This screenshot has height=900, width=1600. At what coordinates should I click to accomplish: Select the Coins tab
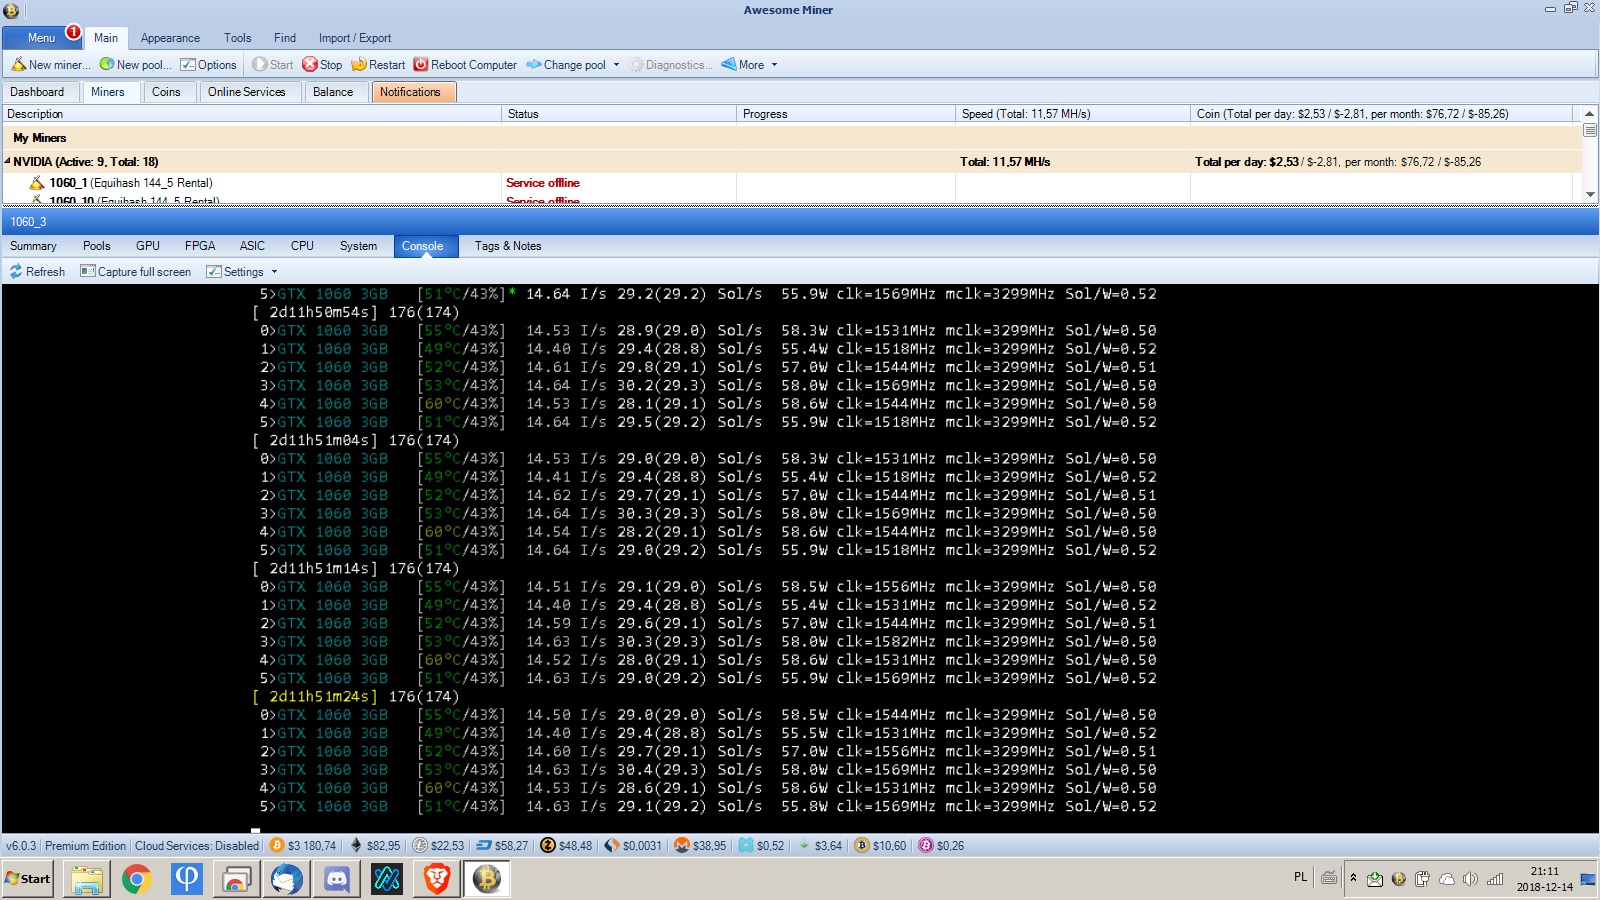pos(166,92)
